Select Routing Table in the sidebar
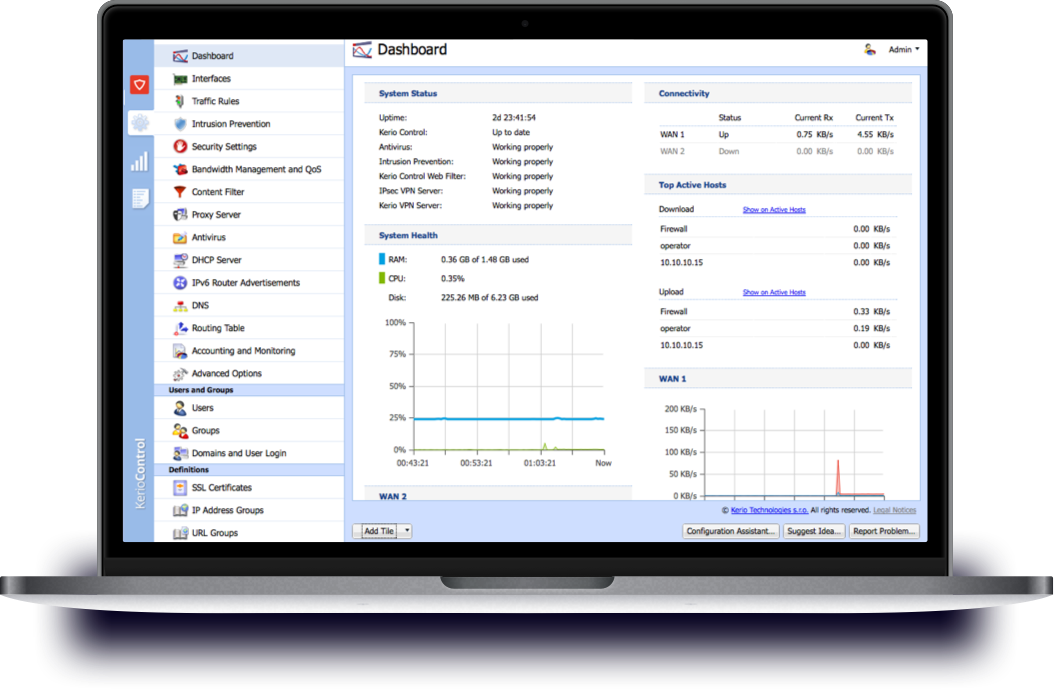This screenshot has width=1054, height=690. pos(218,328)
